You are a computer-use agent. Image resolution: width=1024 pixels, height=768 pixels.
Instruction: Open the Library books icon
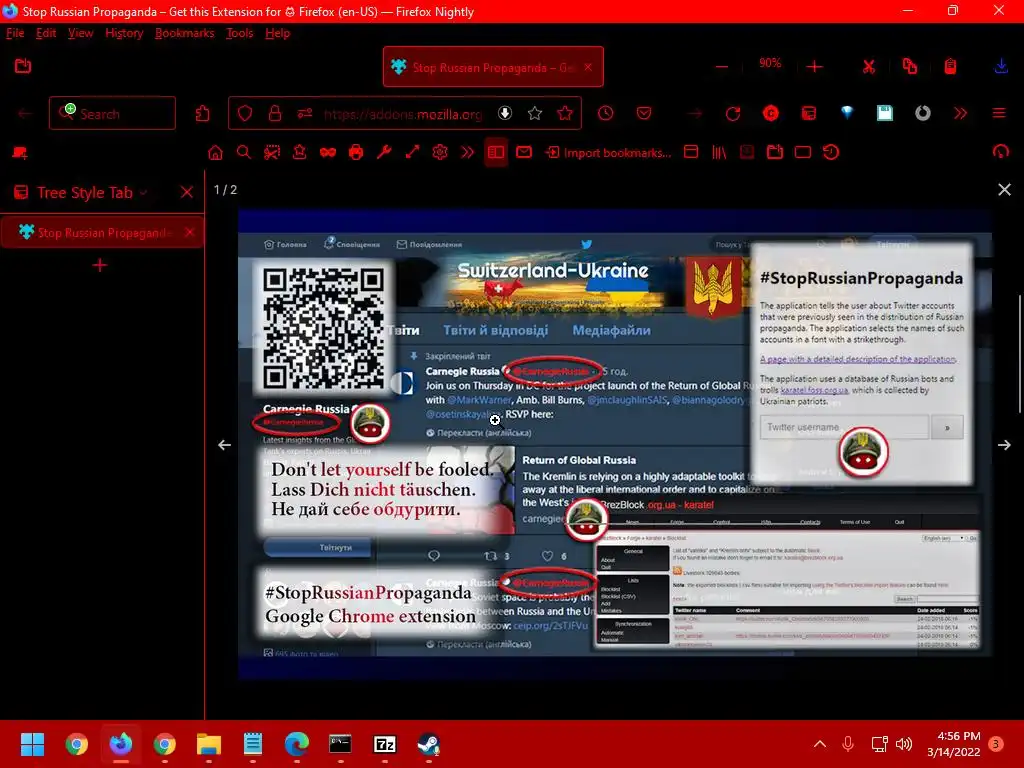click(x=719, y=153)
